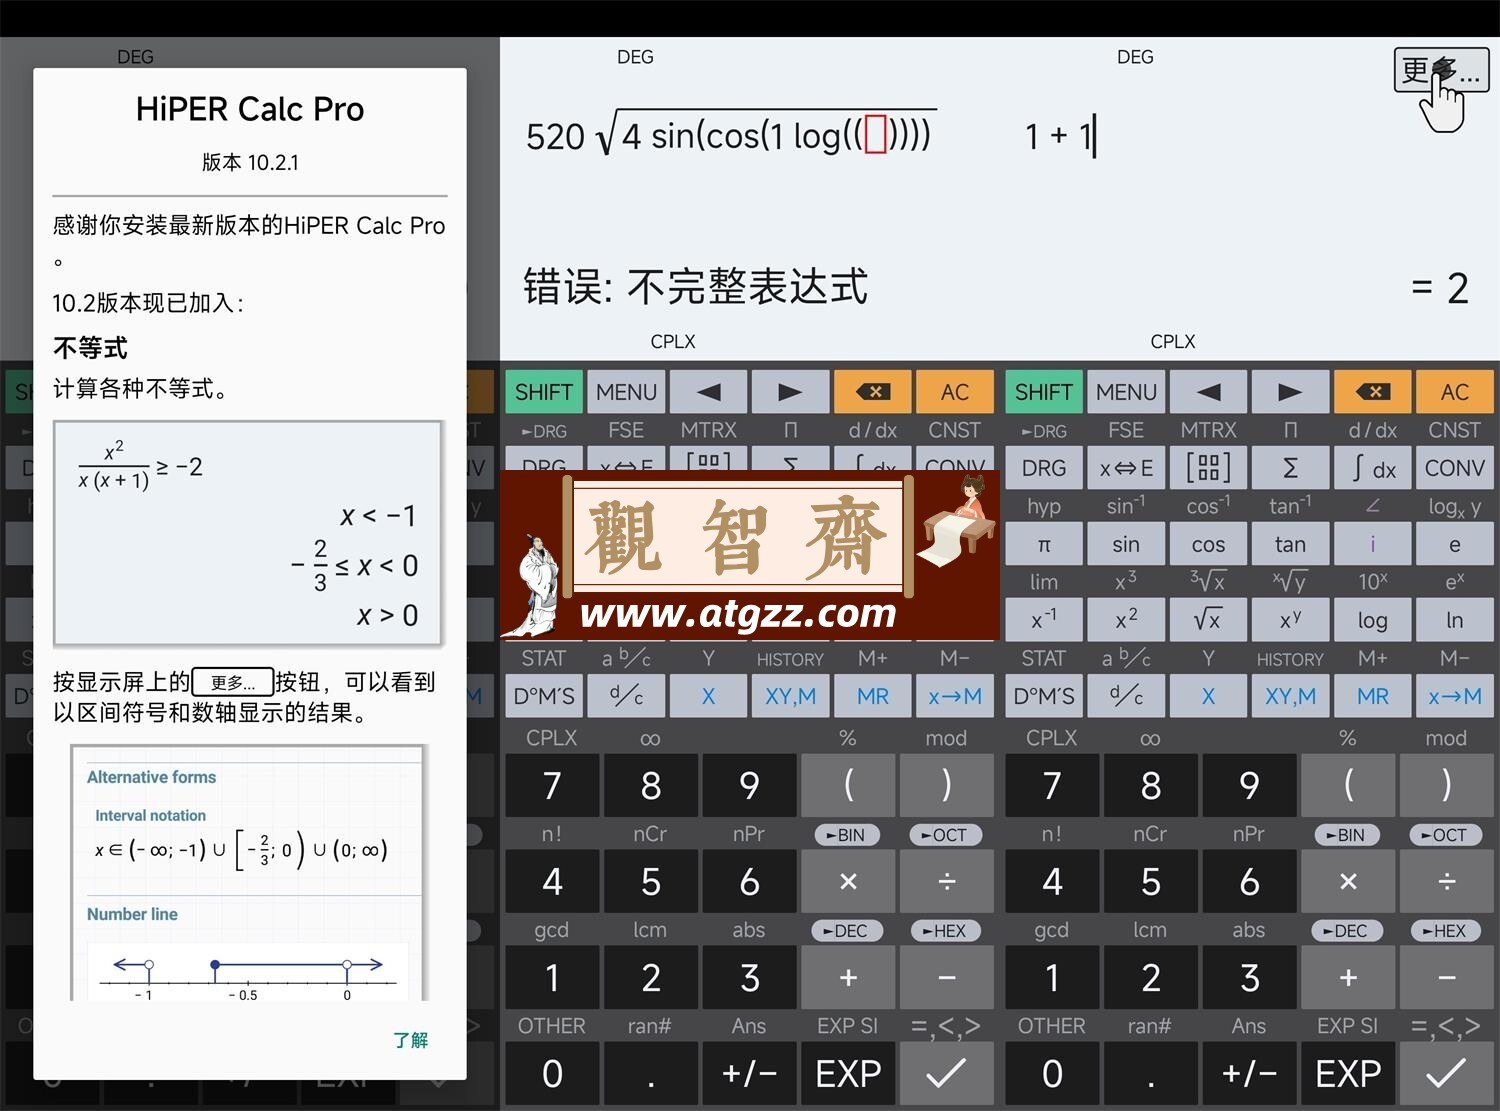Tap log on the right calculator

tap(1373, 620)
